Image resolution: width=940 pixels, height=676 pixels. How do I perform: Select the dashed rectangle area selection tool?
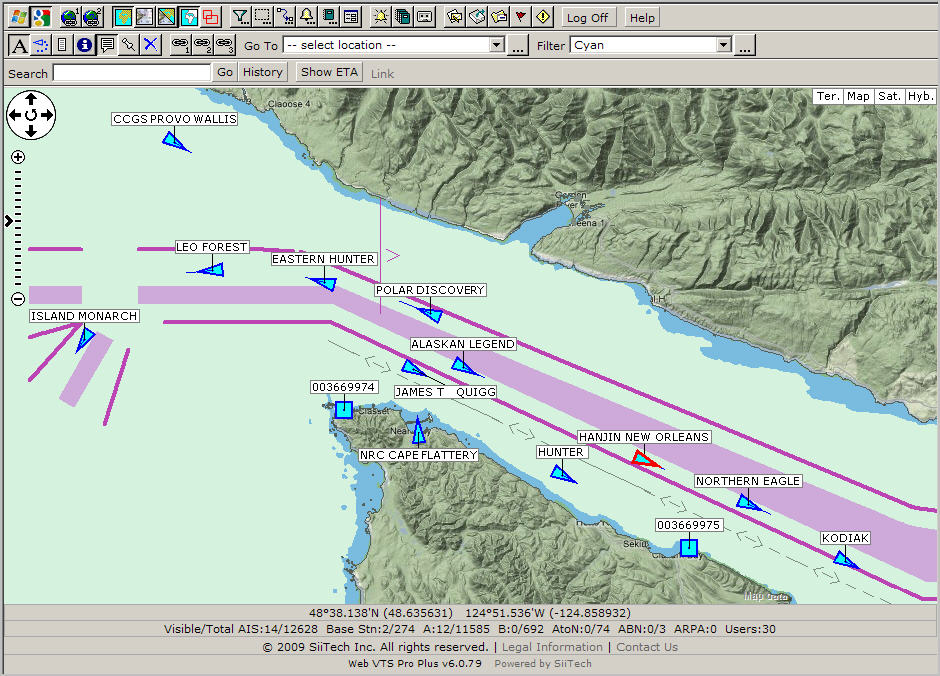(263, 17)
